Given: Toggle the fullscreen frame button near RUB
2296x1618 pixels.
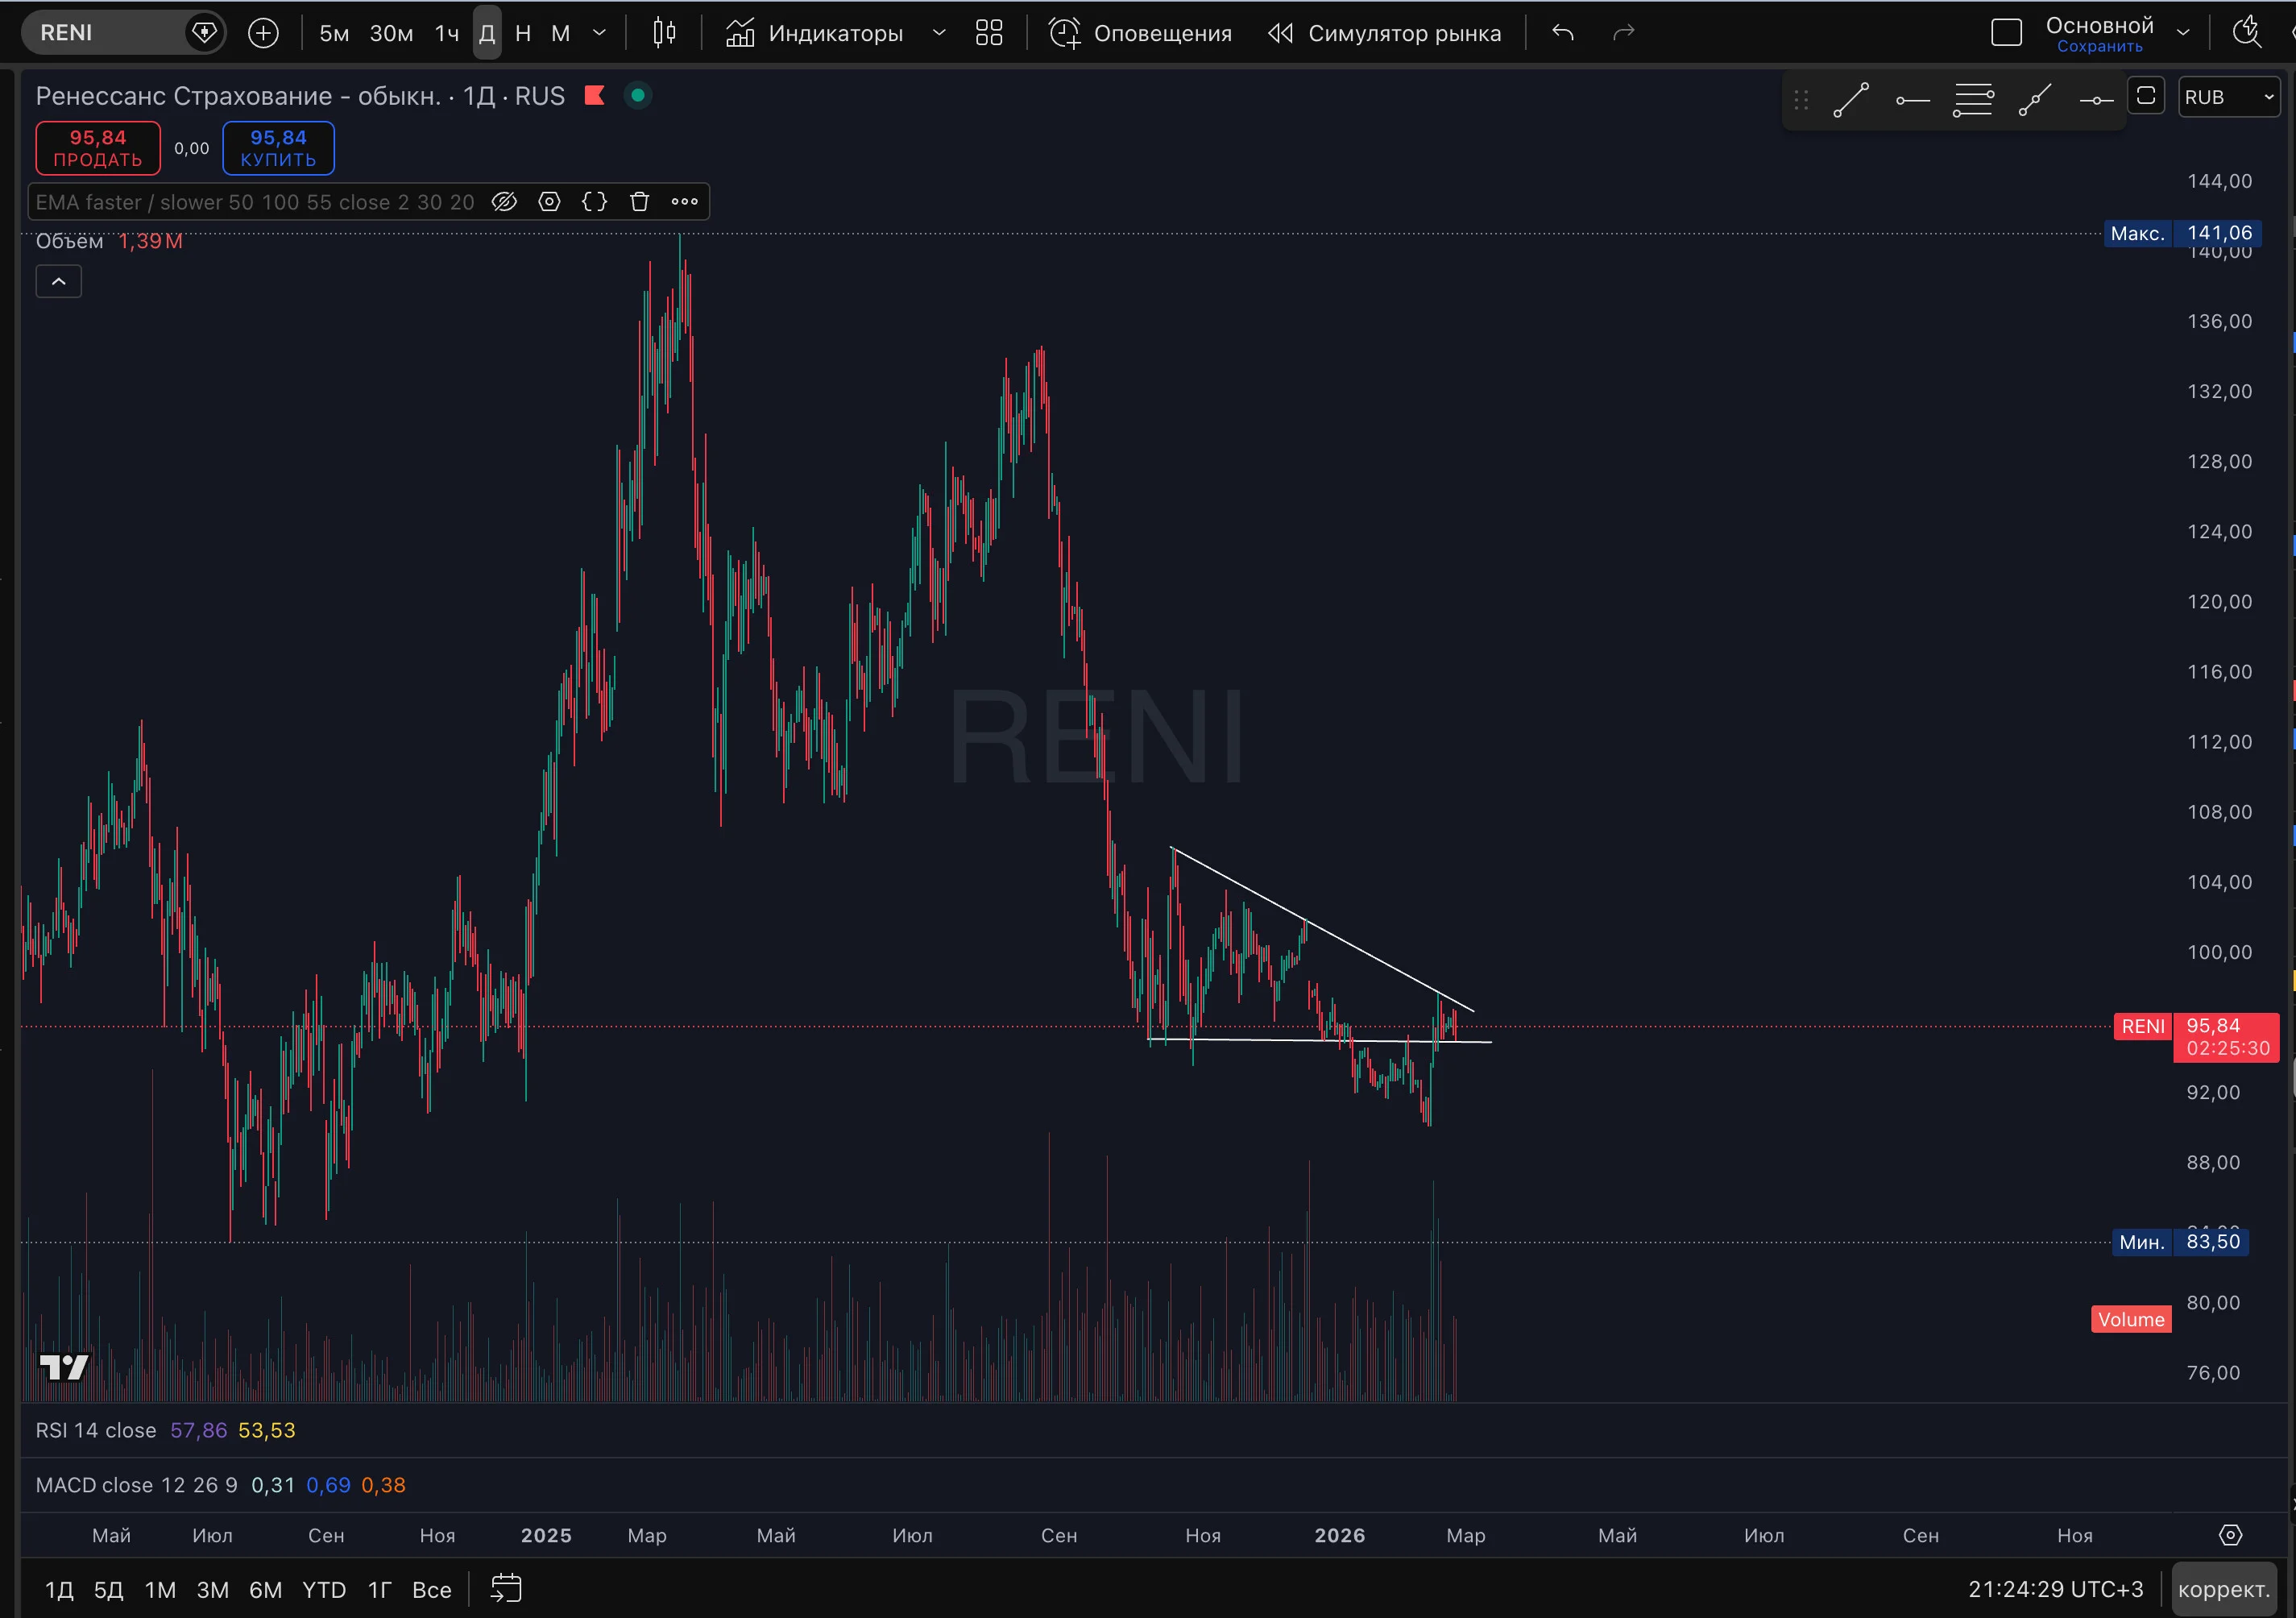Looking at the screenshot, I should (x=2146, y=96).
